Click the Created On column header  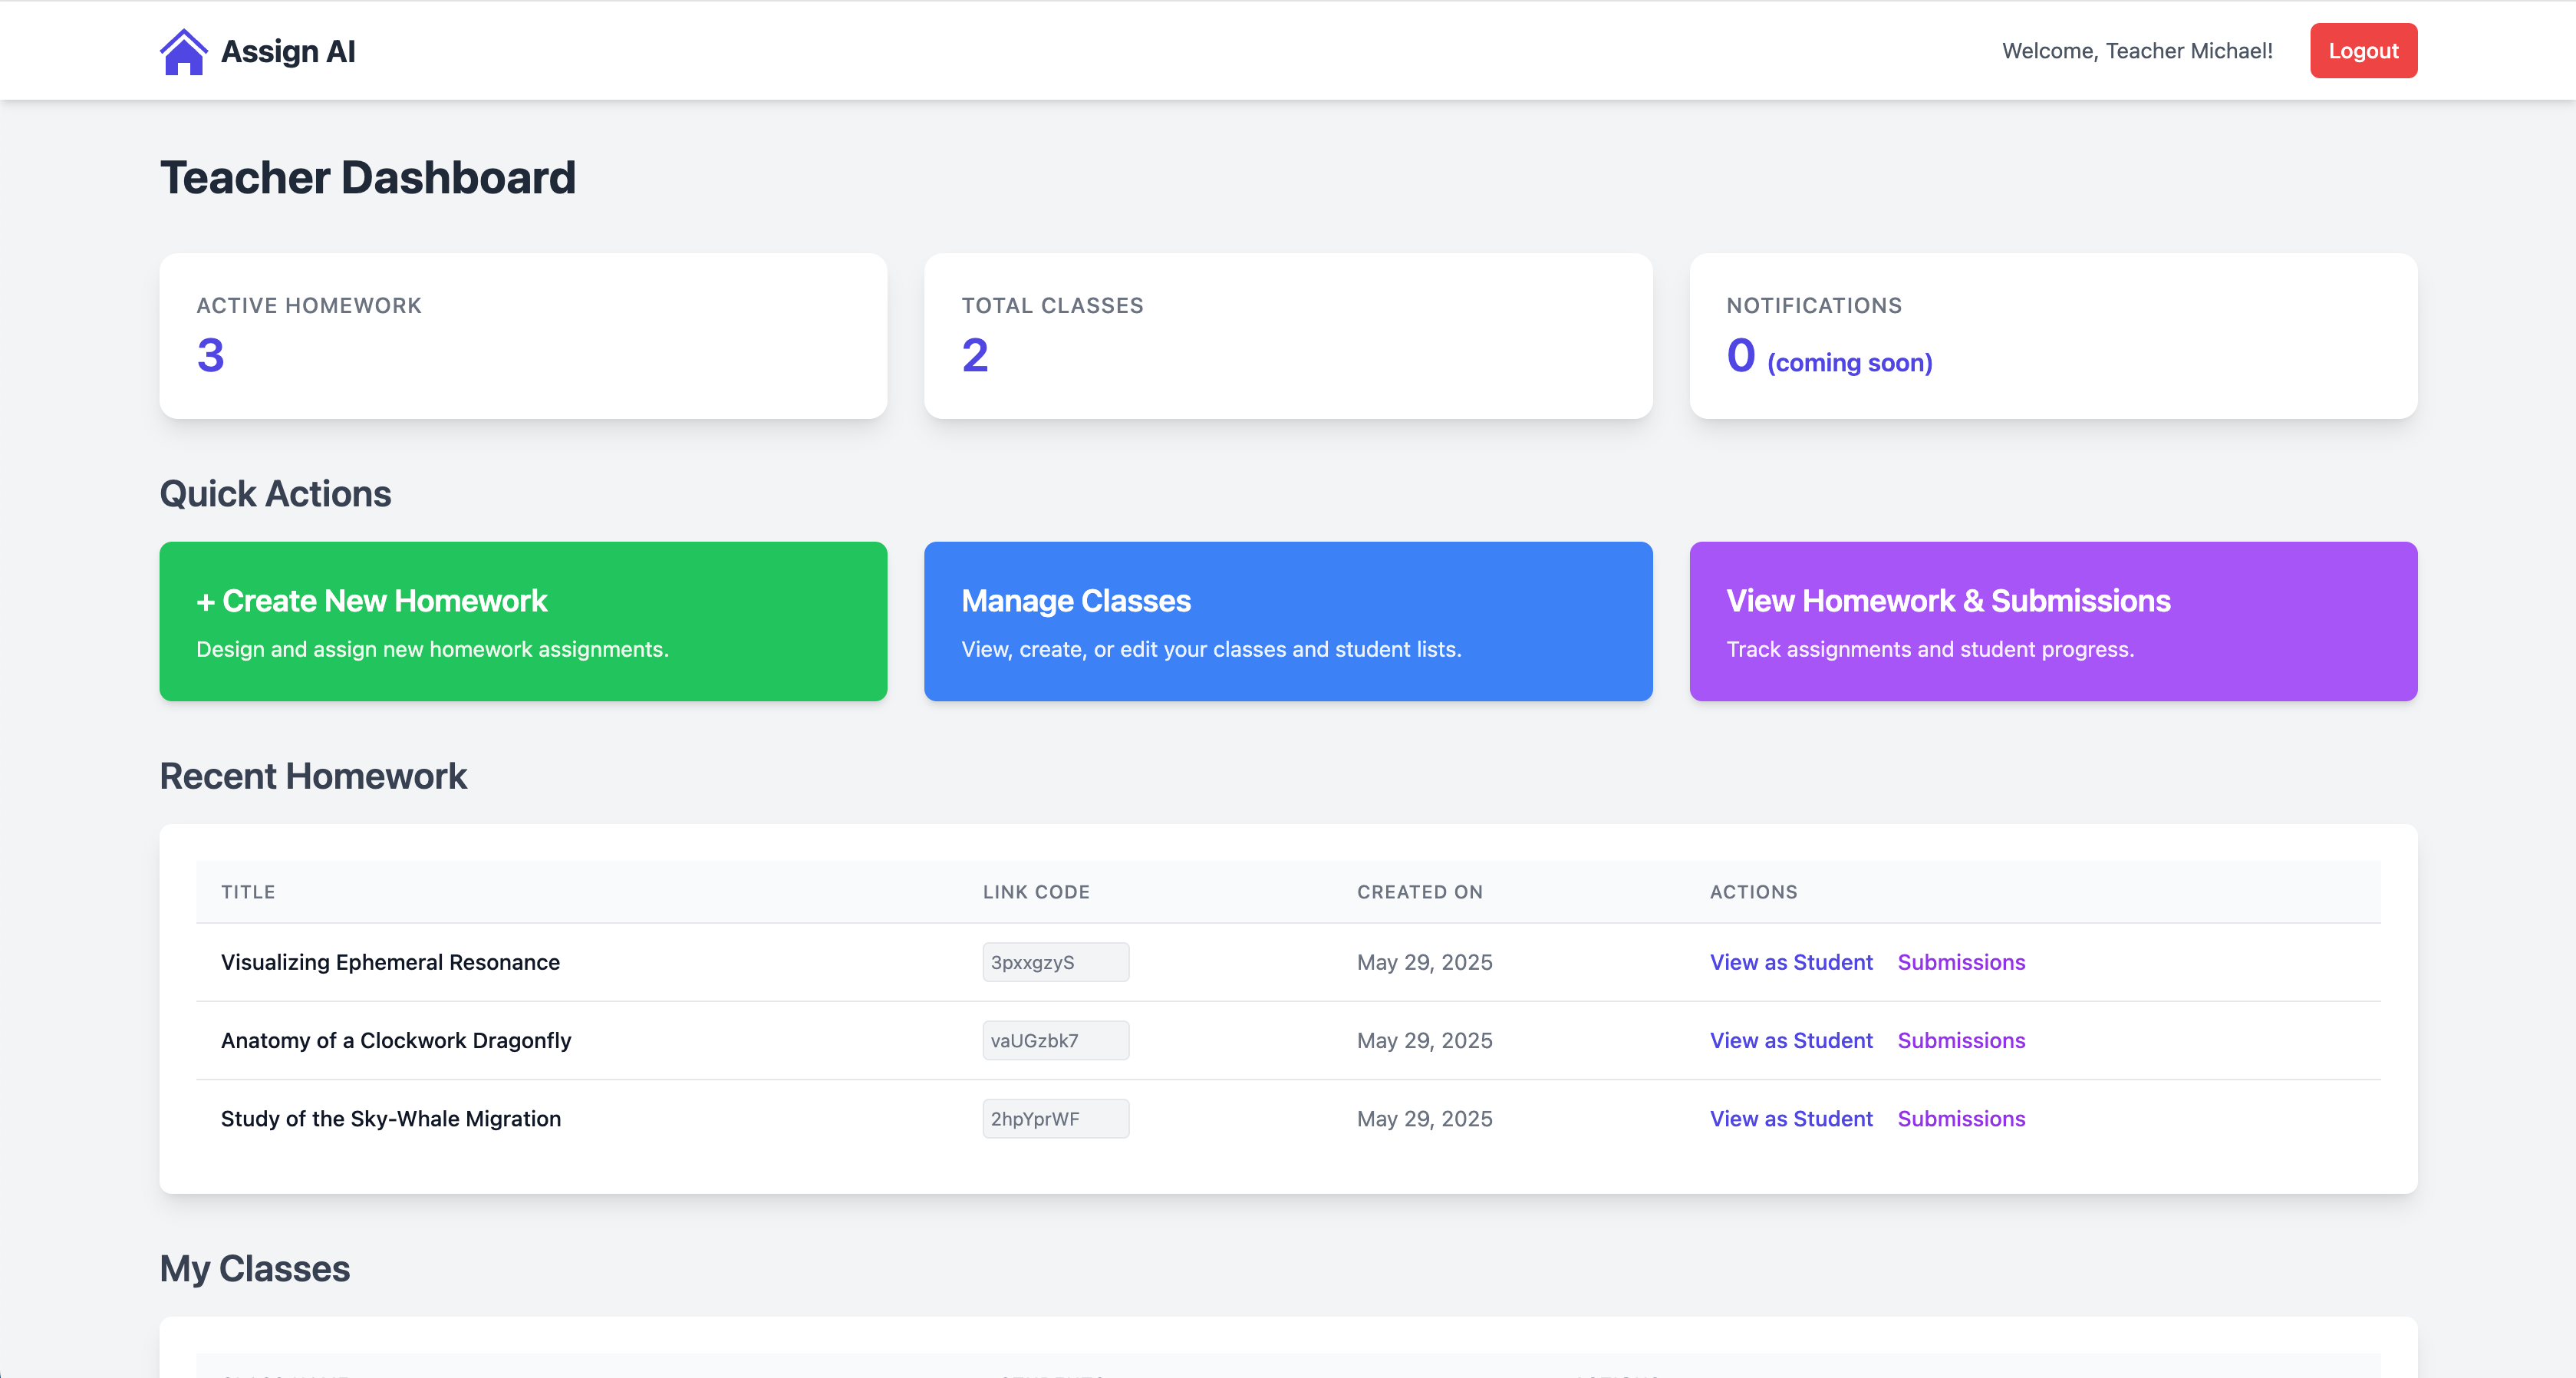click(1419, 892)
